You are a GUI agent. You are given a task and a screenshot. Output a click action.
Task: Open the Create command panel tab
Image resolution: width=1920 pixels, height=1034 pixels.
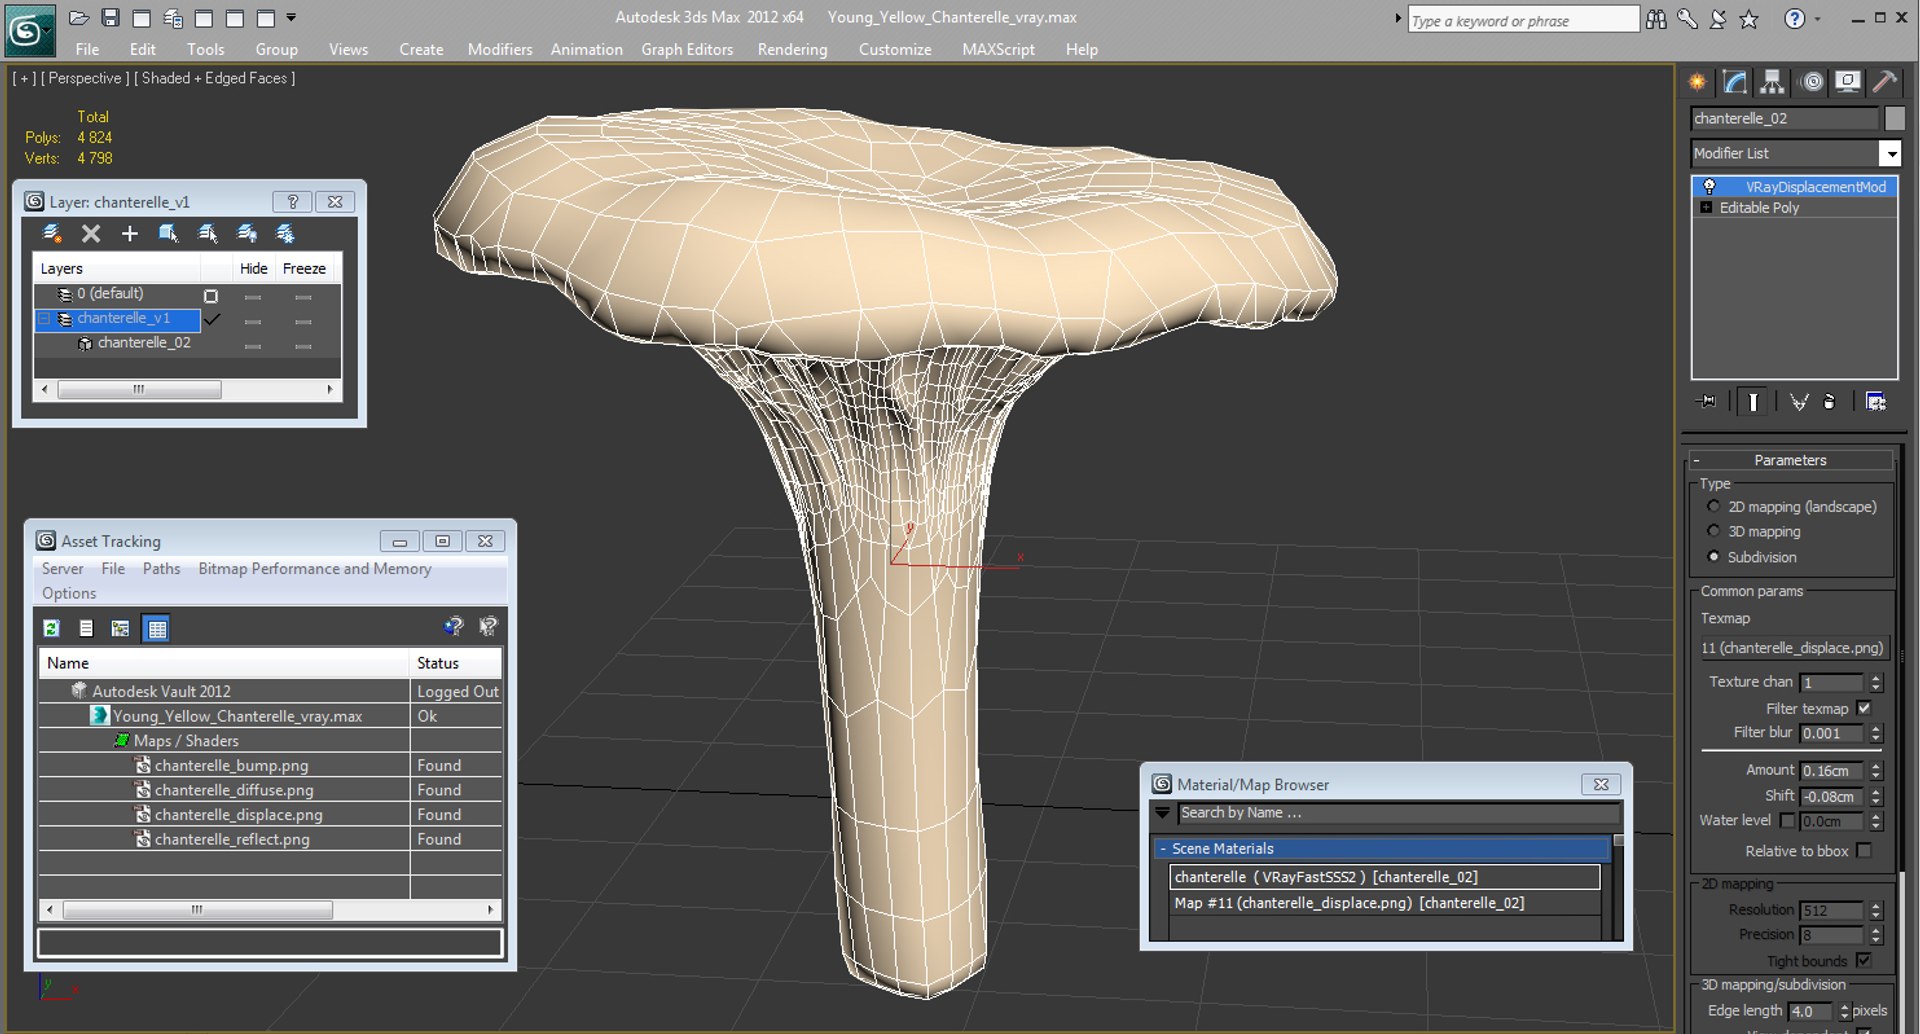click(x=1697, y=82)
